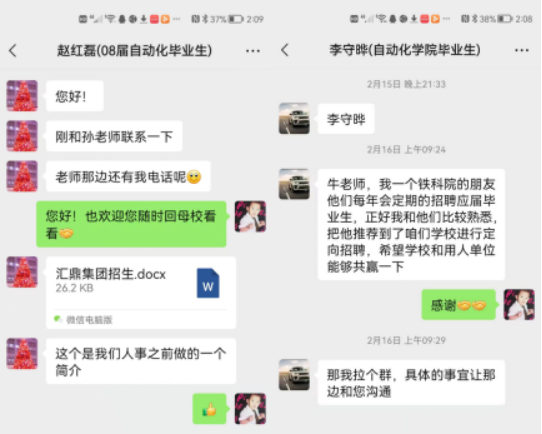Viewport: 542px width, 434px height.
Task: Tap green 也欢迎您随时回母校看看 message
Action: [131, 224]
